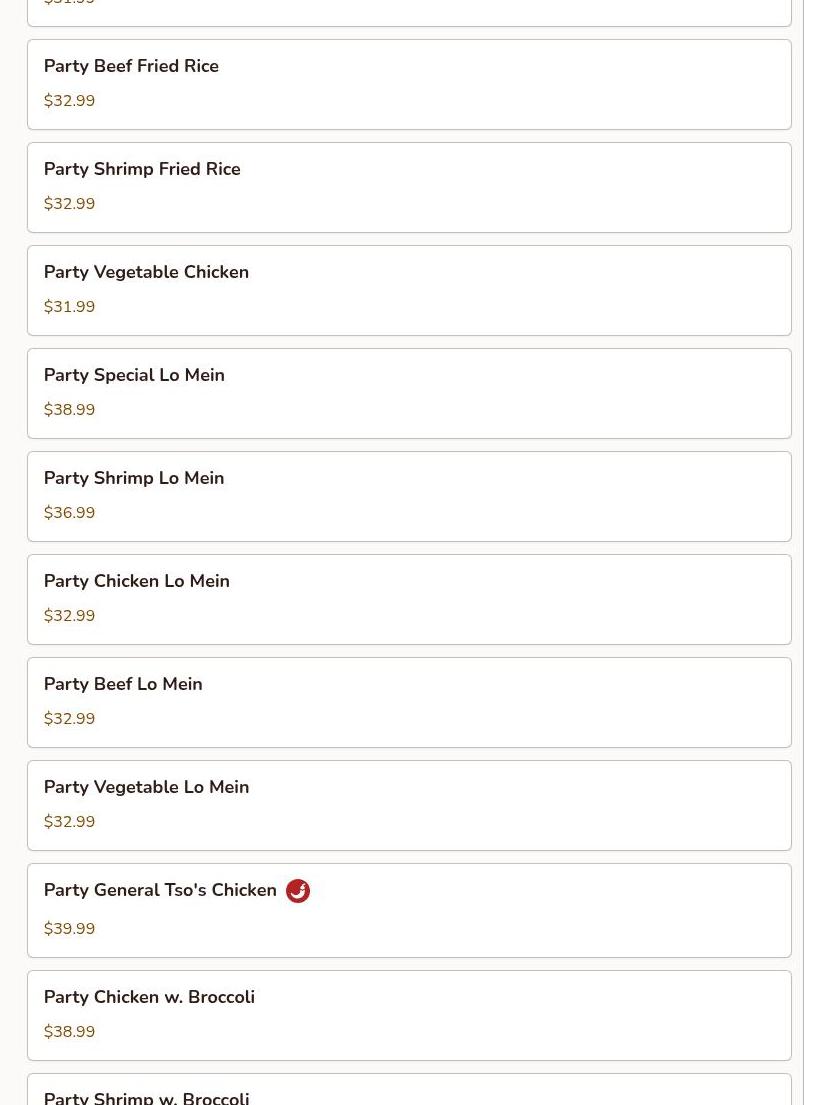
Task: Select Party Vegetable Lo Mein item
Action: point(410,805)
